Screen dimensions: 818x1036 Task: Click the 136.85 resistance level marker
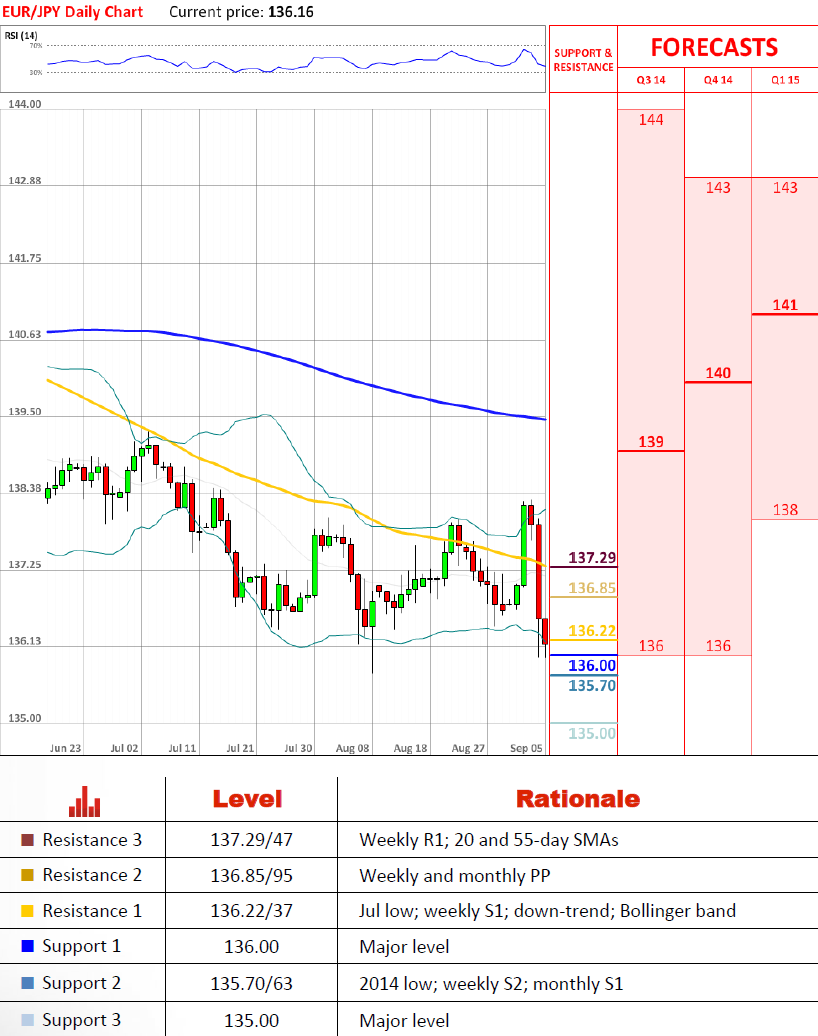pyautogui.click(x=592, y=588)
